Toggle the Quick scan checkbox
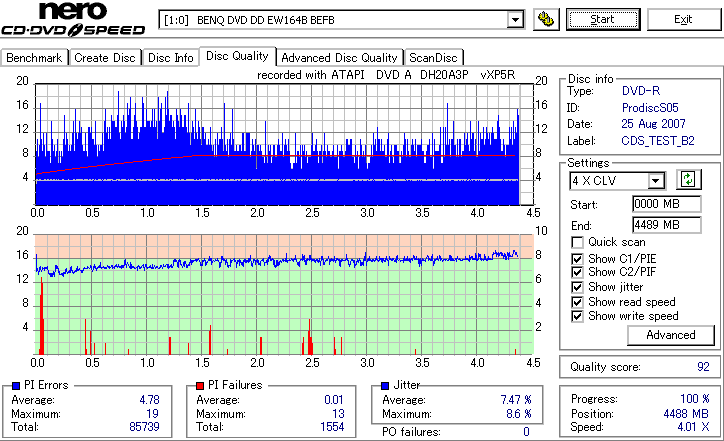The image size is (724, 441). tap(577, 242)
